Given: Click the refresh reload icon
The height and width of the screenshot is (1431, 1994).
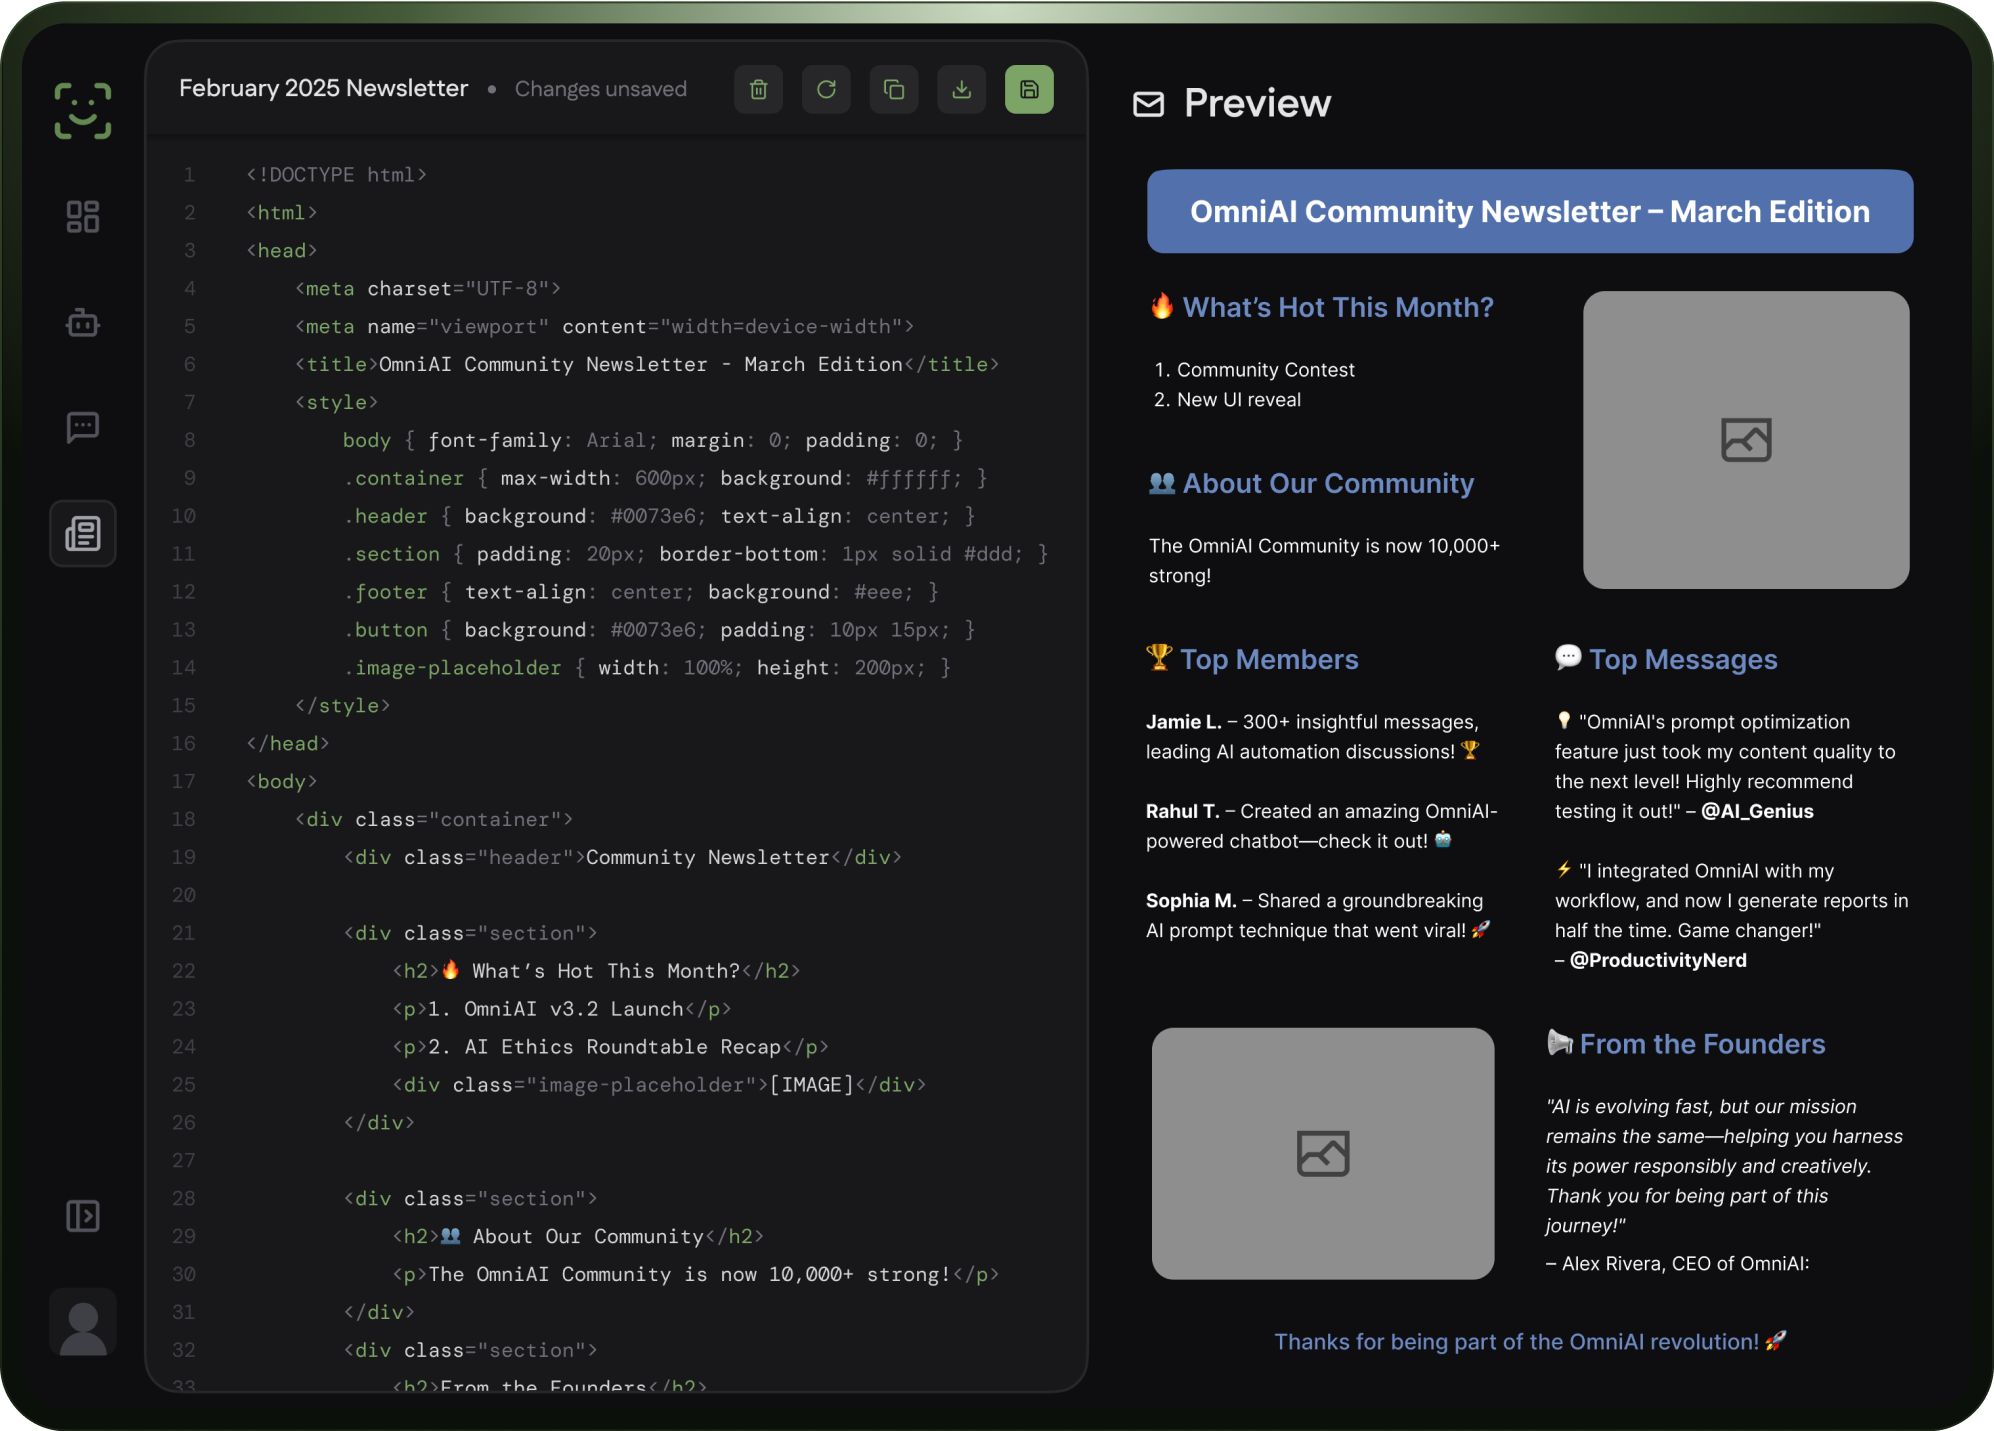Looking at the screenshot, I should [x=826, y=90].
